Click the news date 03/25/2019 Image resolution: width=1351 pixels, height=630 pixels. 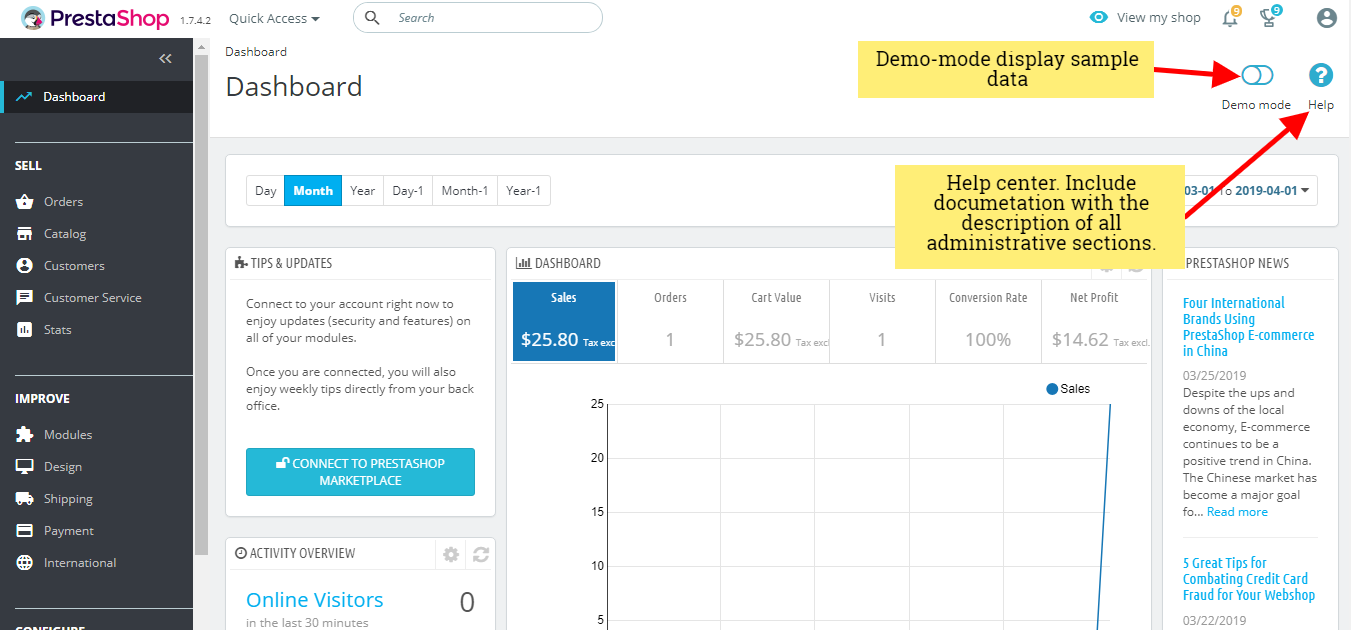pos(1215,375)
